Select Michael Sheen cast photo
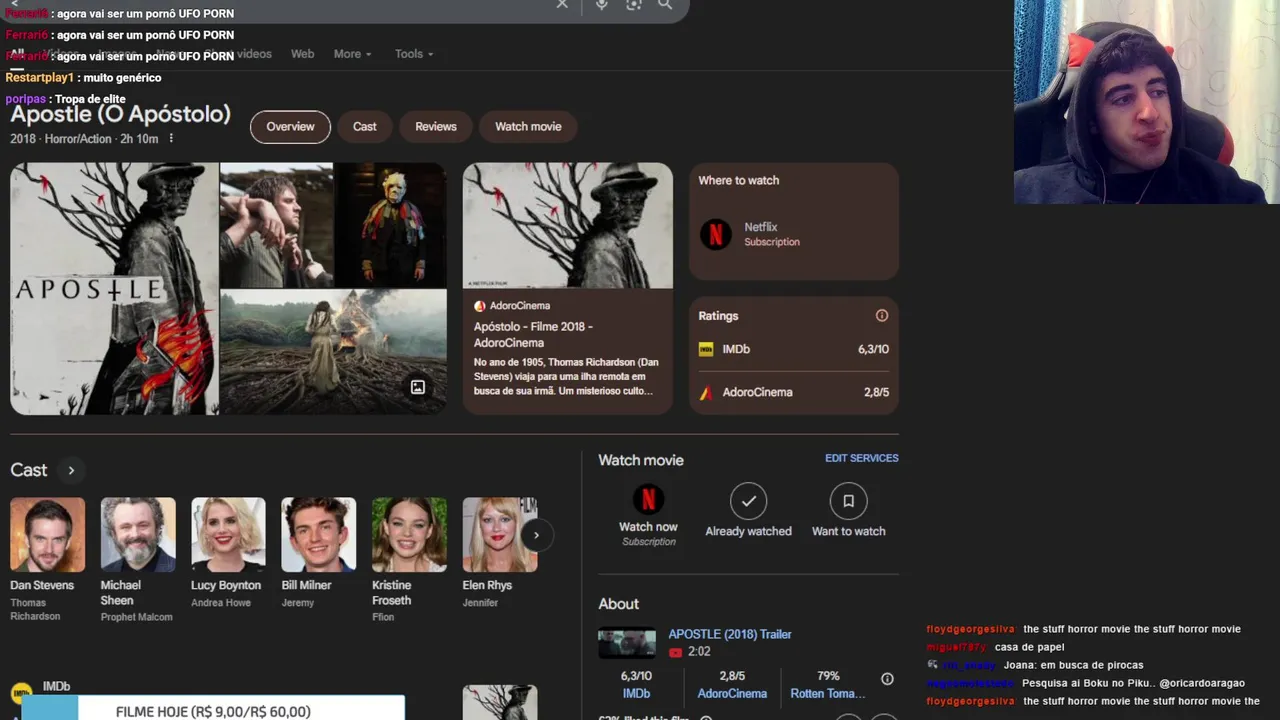 pyautogui.click(x=138, y=535)
